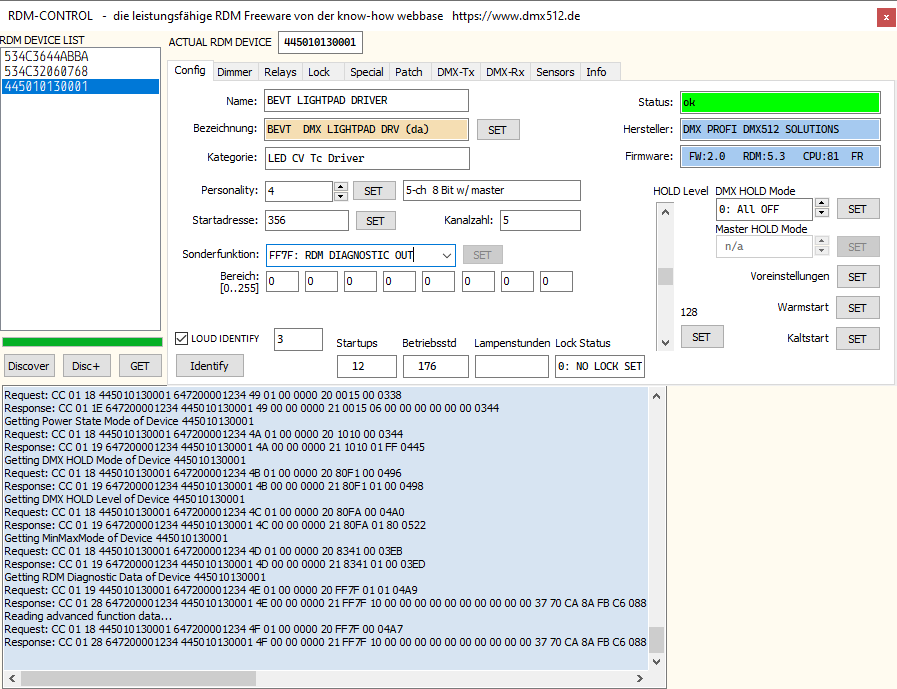
Task: Click SET below the HOLD Level value
Action: click(x=701, y=337)
